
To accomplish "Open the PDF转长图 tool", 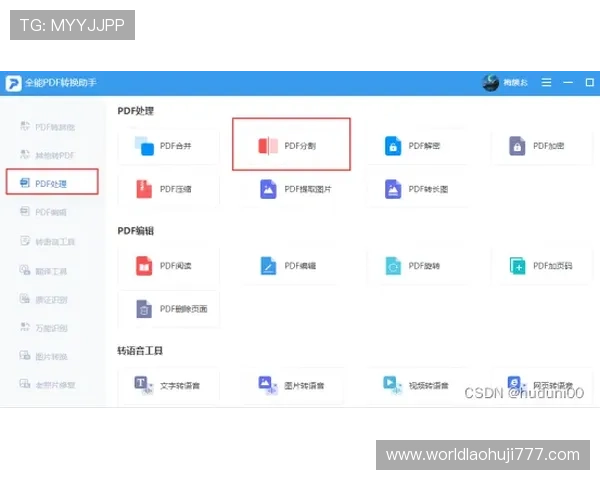I will point(415,188).
